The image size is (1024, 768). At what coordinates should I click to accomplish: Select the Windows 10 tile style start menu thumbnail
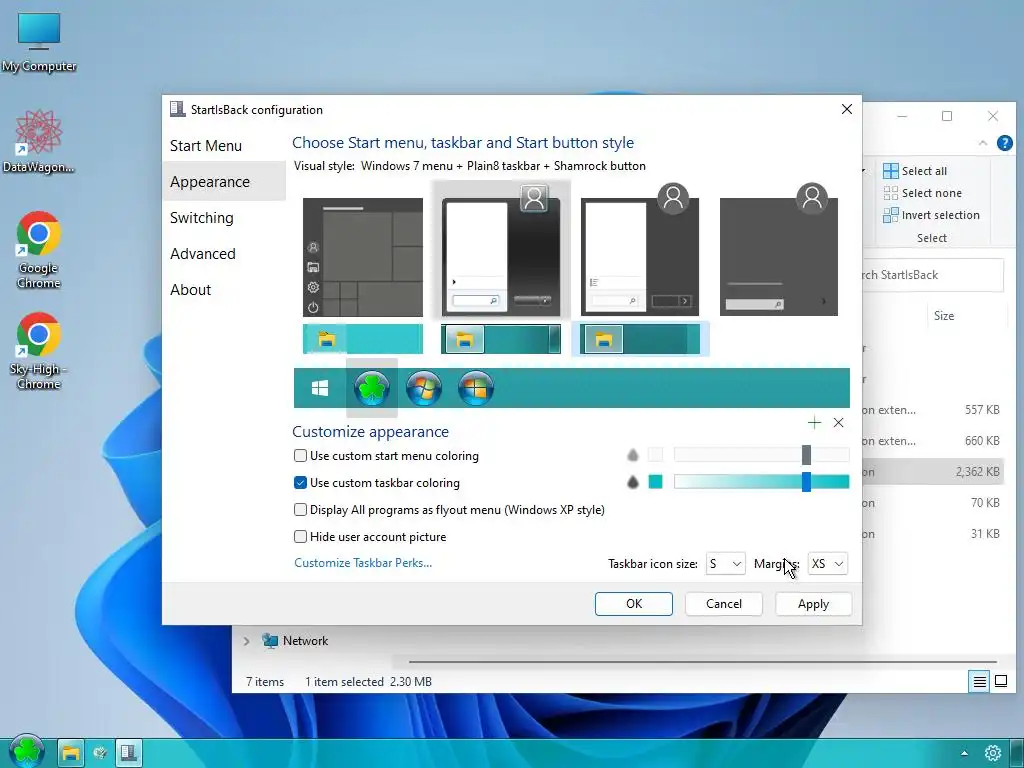(363, 257)
